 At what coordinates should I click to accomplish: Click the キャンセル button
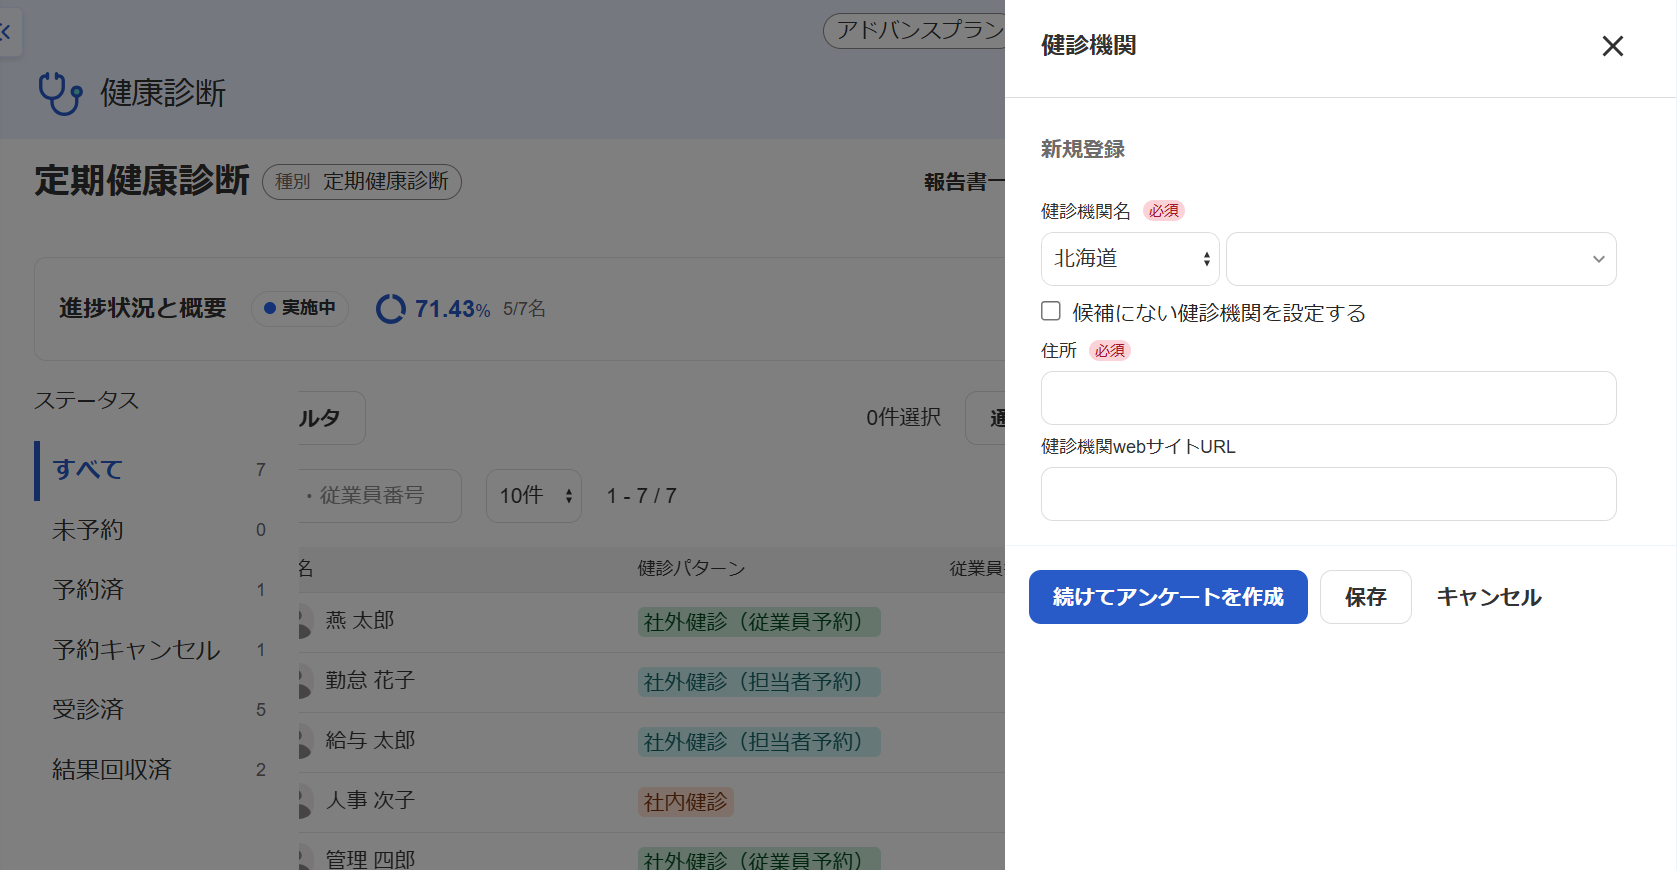[1489, 597]
